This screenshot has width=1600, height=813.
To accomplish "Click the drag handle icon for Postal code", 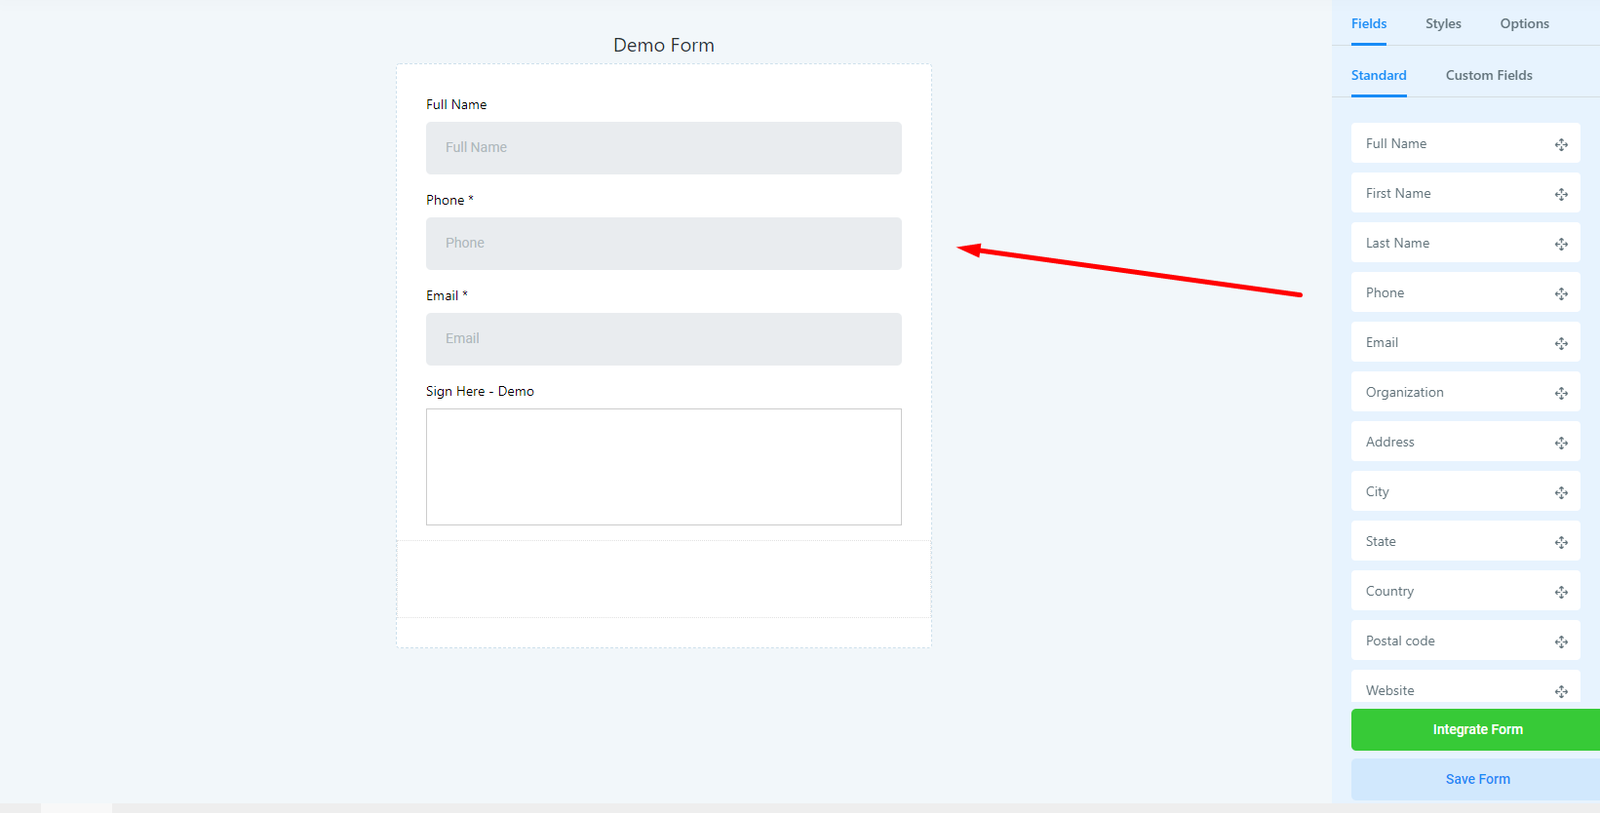I will click(1561, 642).
